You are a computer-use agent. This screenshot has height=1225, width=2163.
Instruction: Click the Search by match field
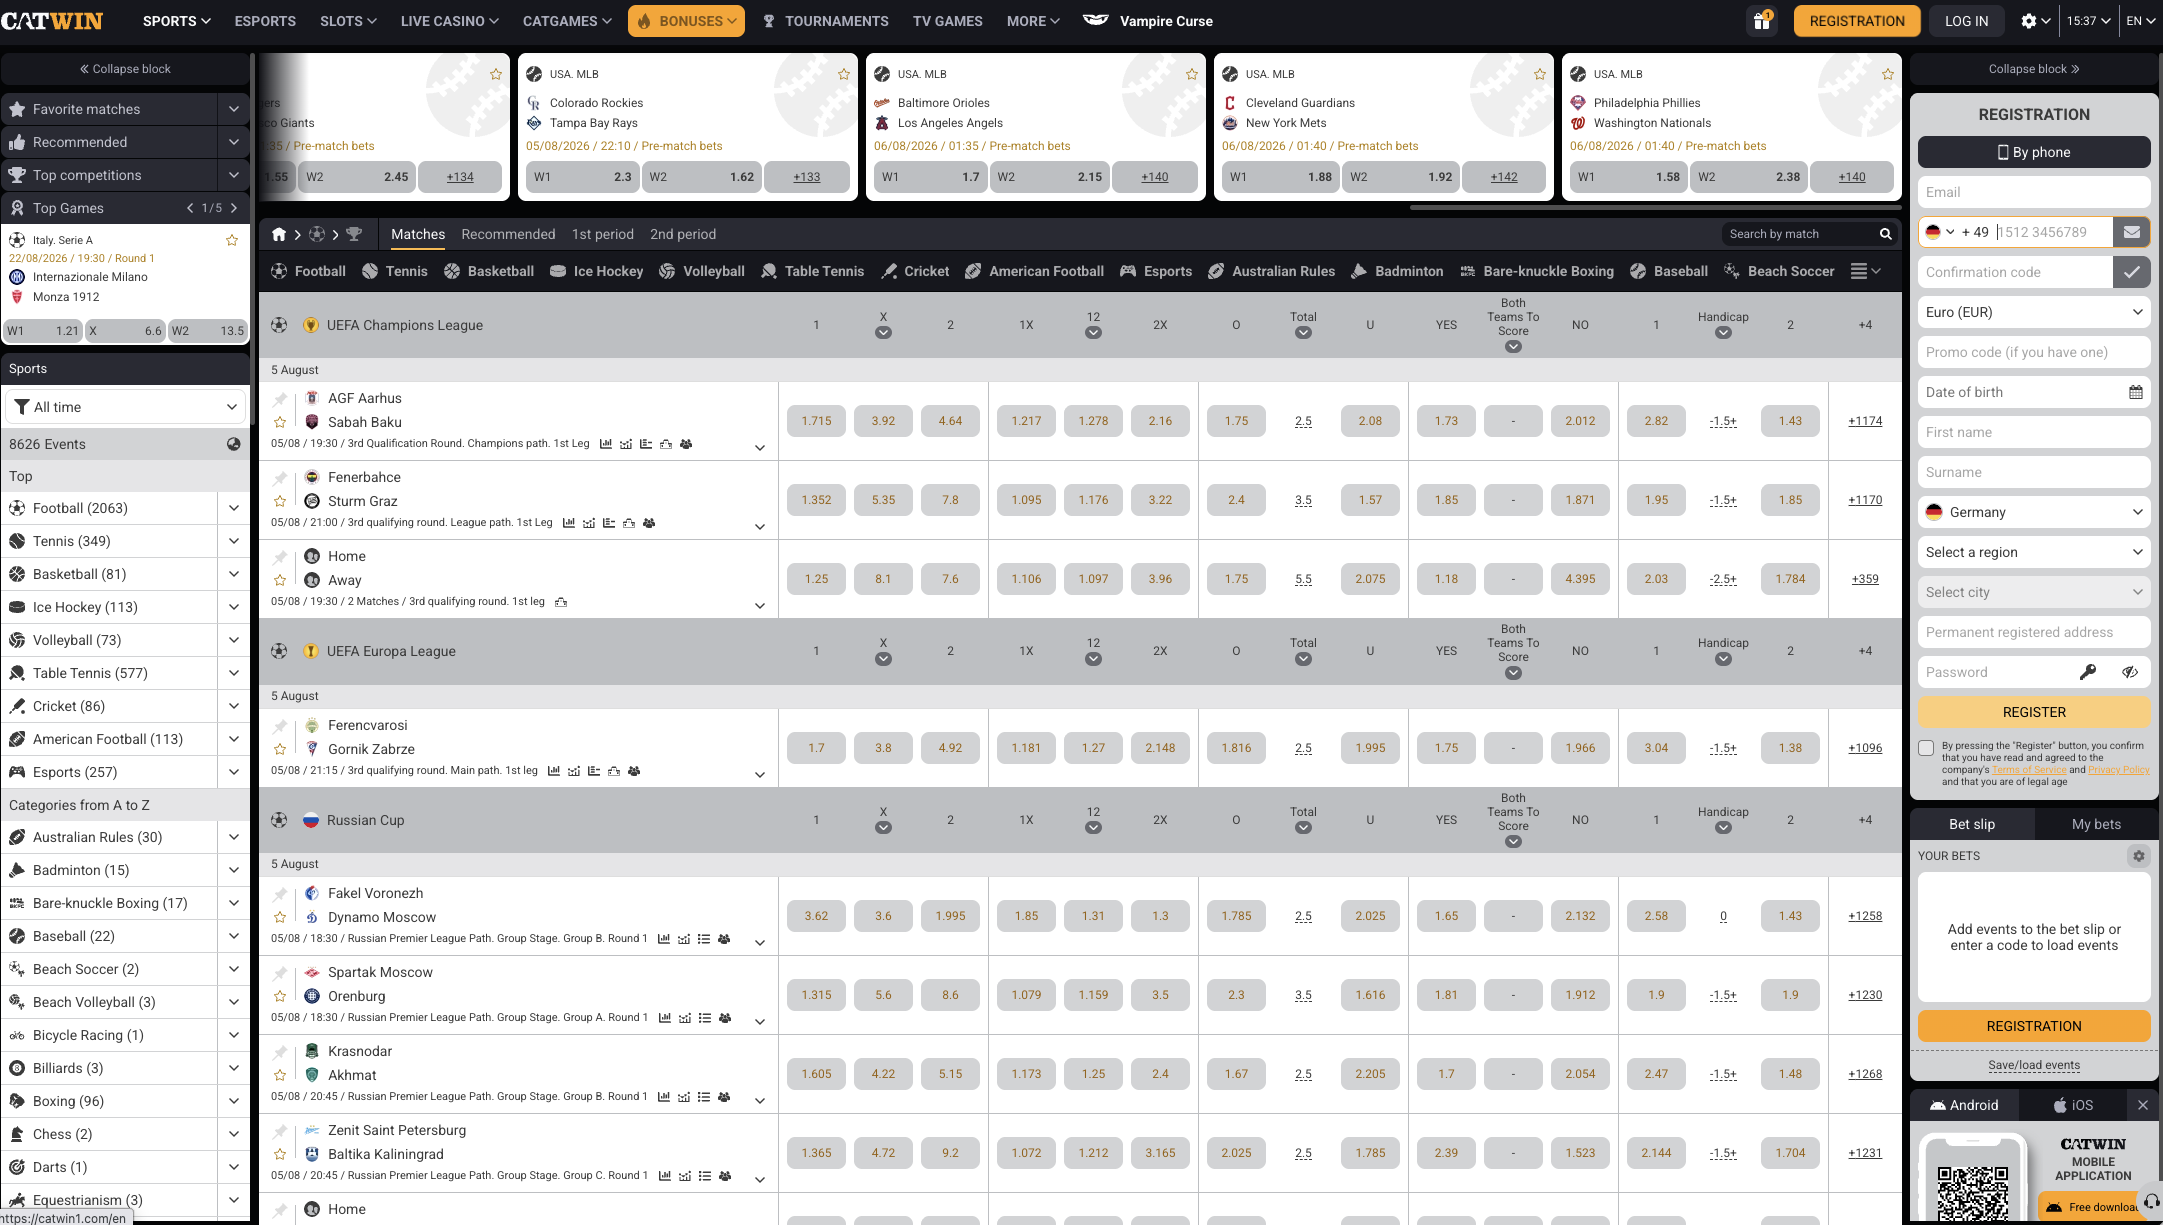point(1800,234)
